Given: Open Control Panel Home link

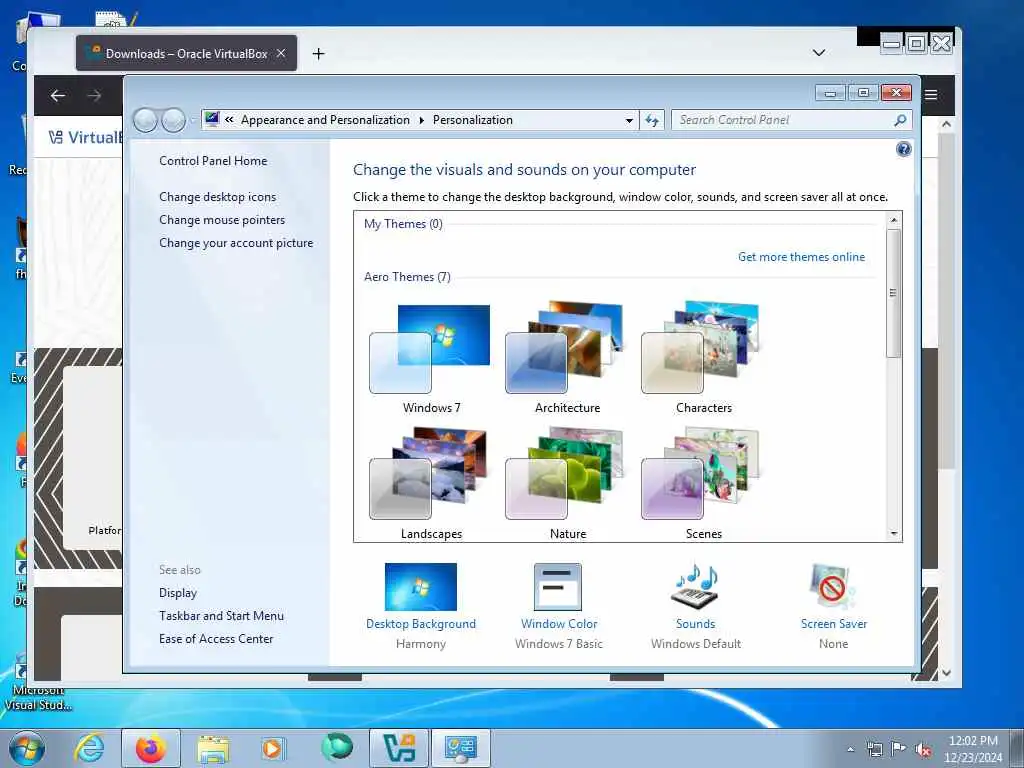Looking at the screenshot, I should coord(213,161).
